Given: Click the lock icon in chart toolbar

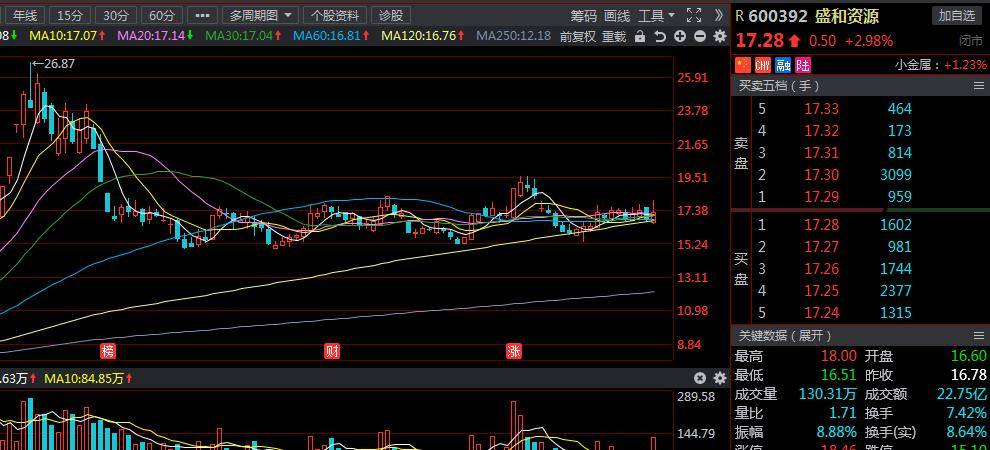Looking at the screenshot, I should [640, 36].
